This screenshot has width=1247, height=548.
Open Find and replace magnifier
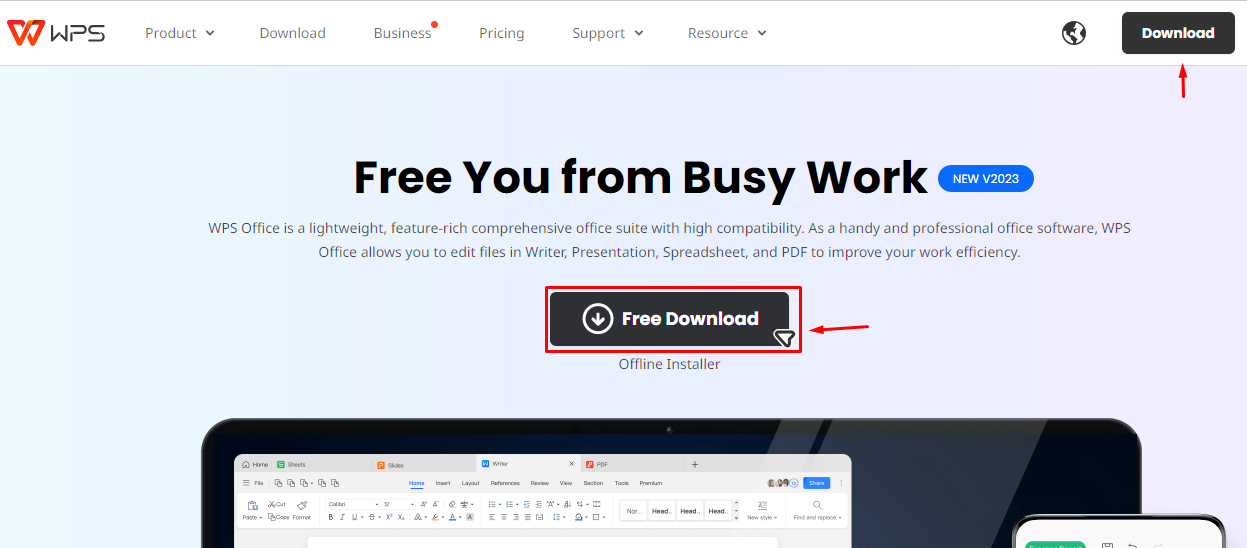(817, 506)
